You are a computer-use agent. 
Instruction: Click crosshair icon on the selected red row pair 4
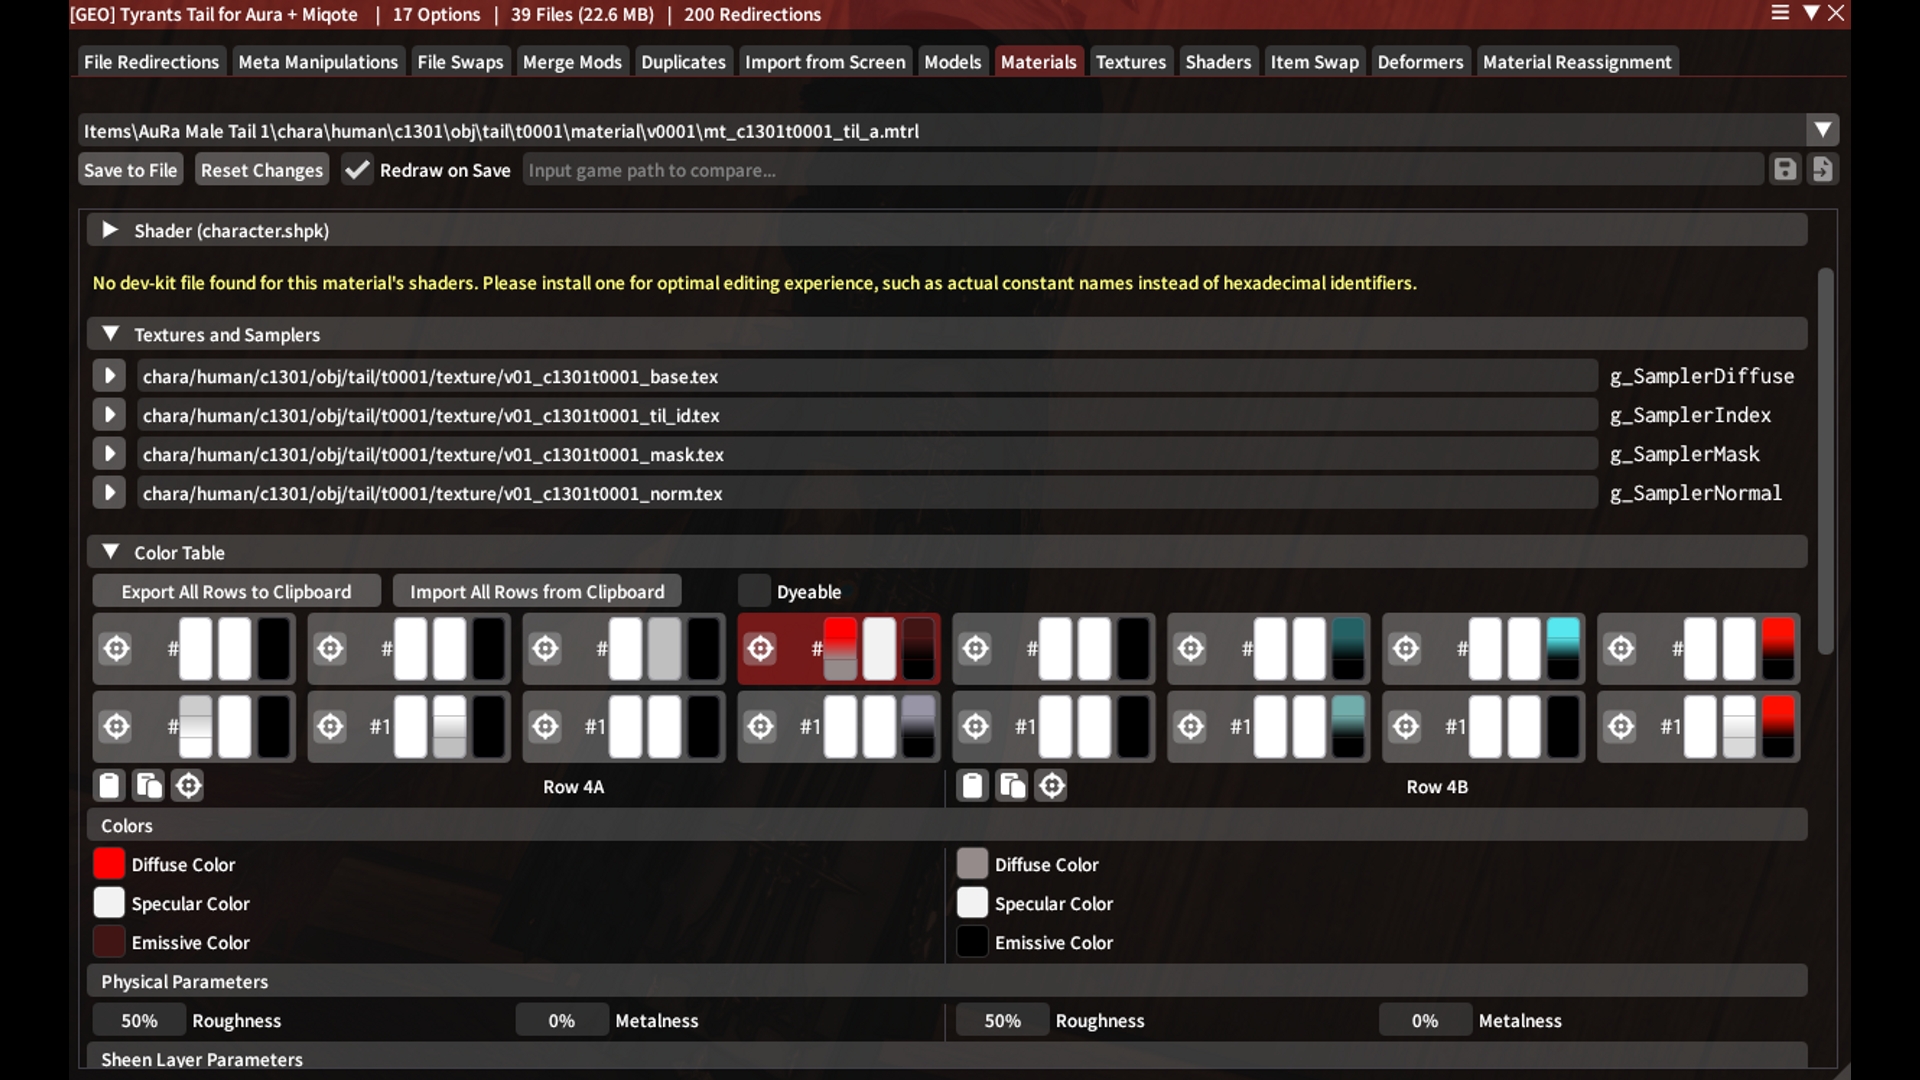(760, 648)
